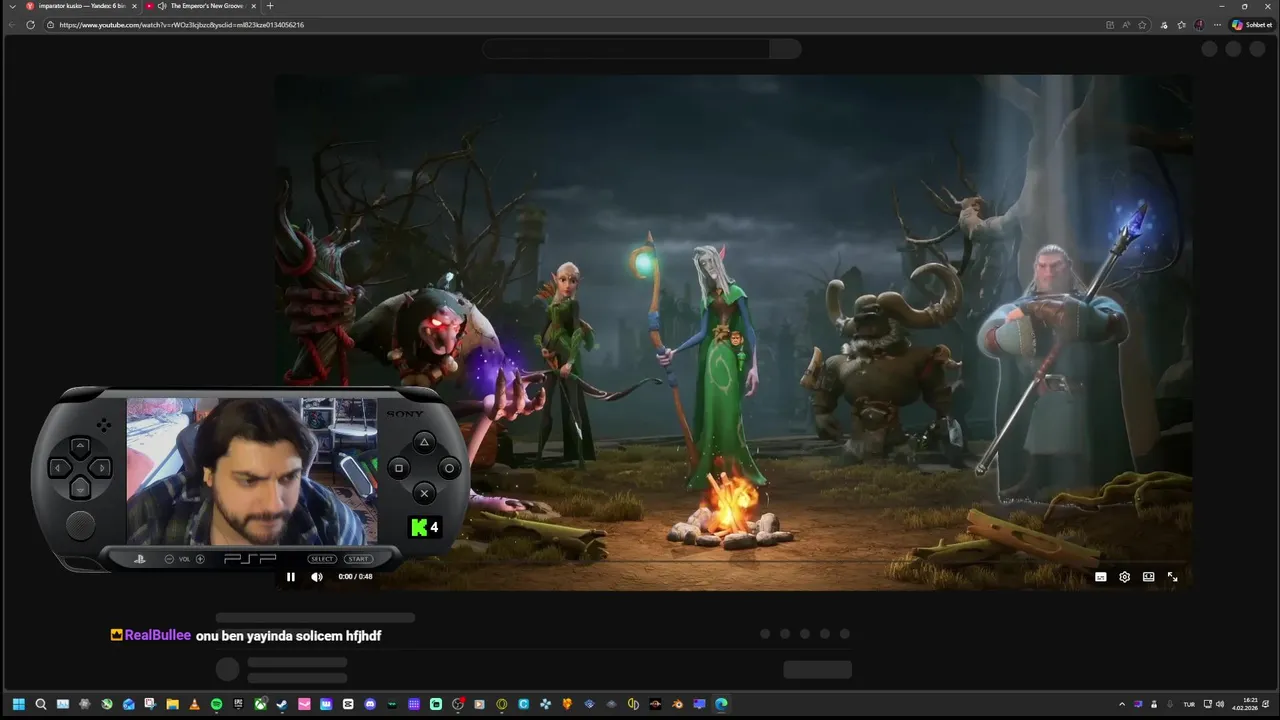Open the Edge profile avatar
This screenshot has width=1280, height=720.
tap(1199, 25)
